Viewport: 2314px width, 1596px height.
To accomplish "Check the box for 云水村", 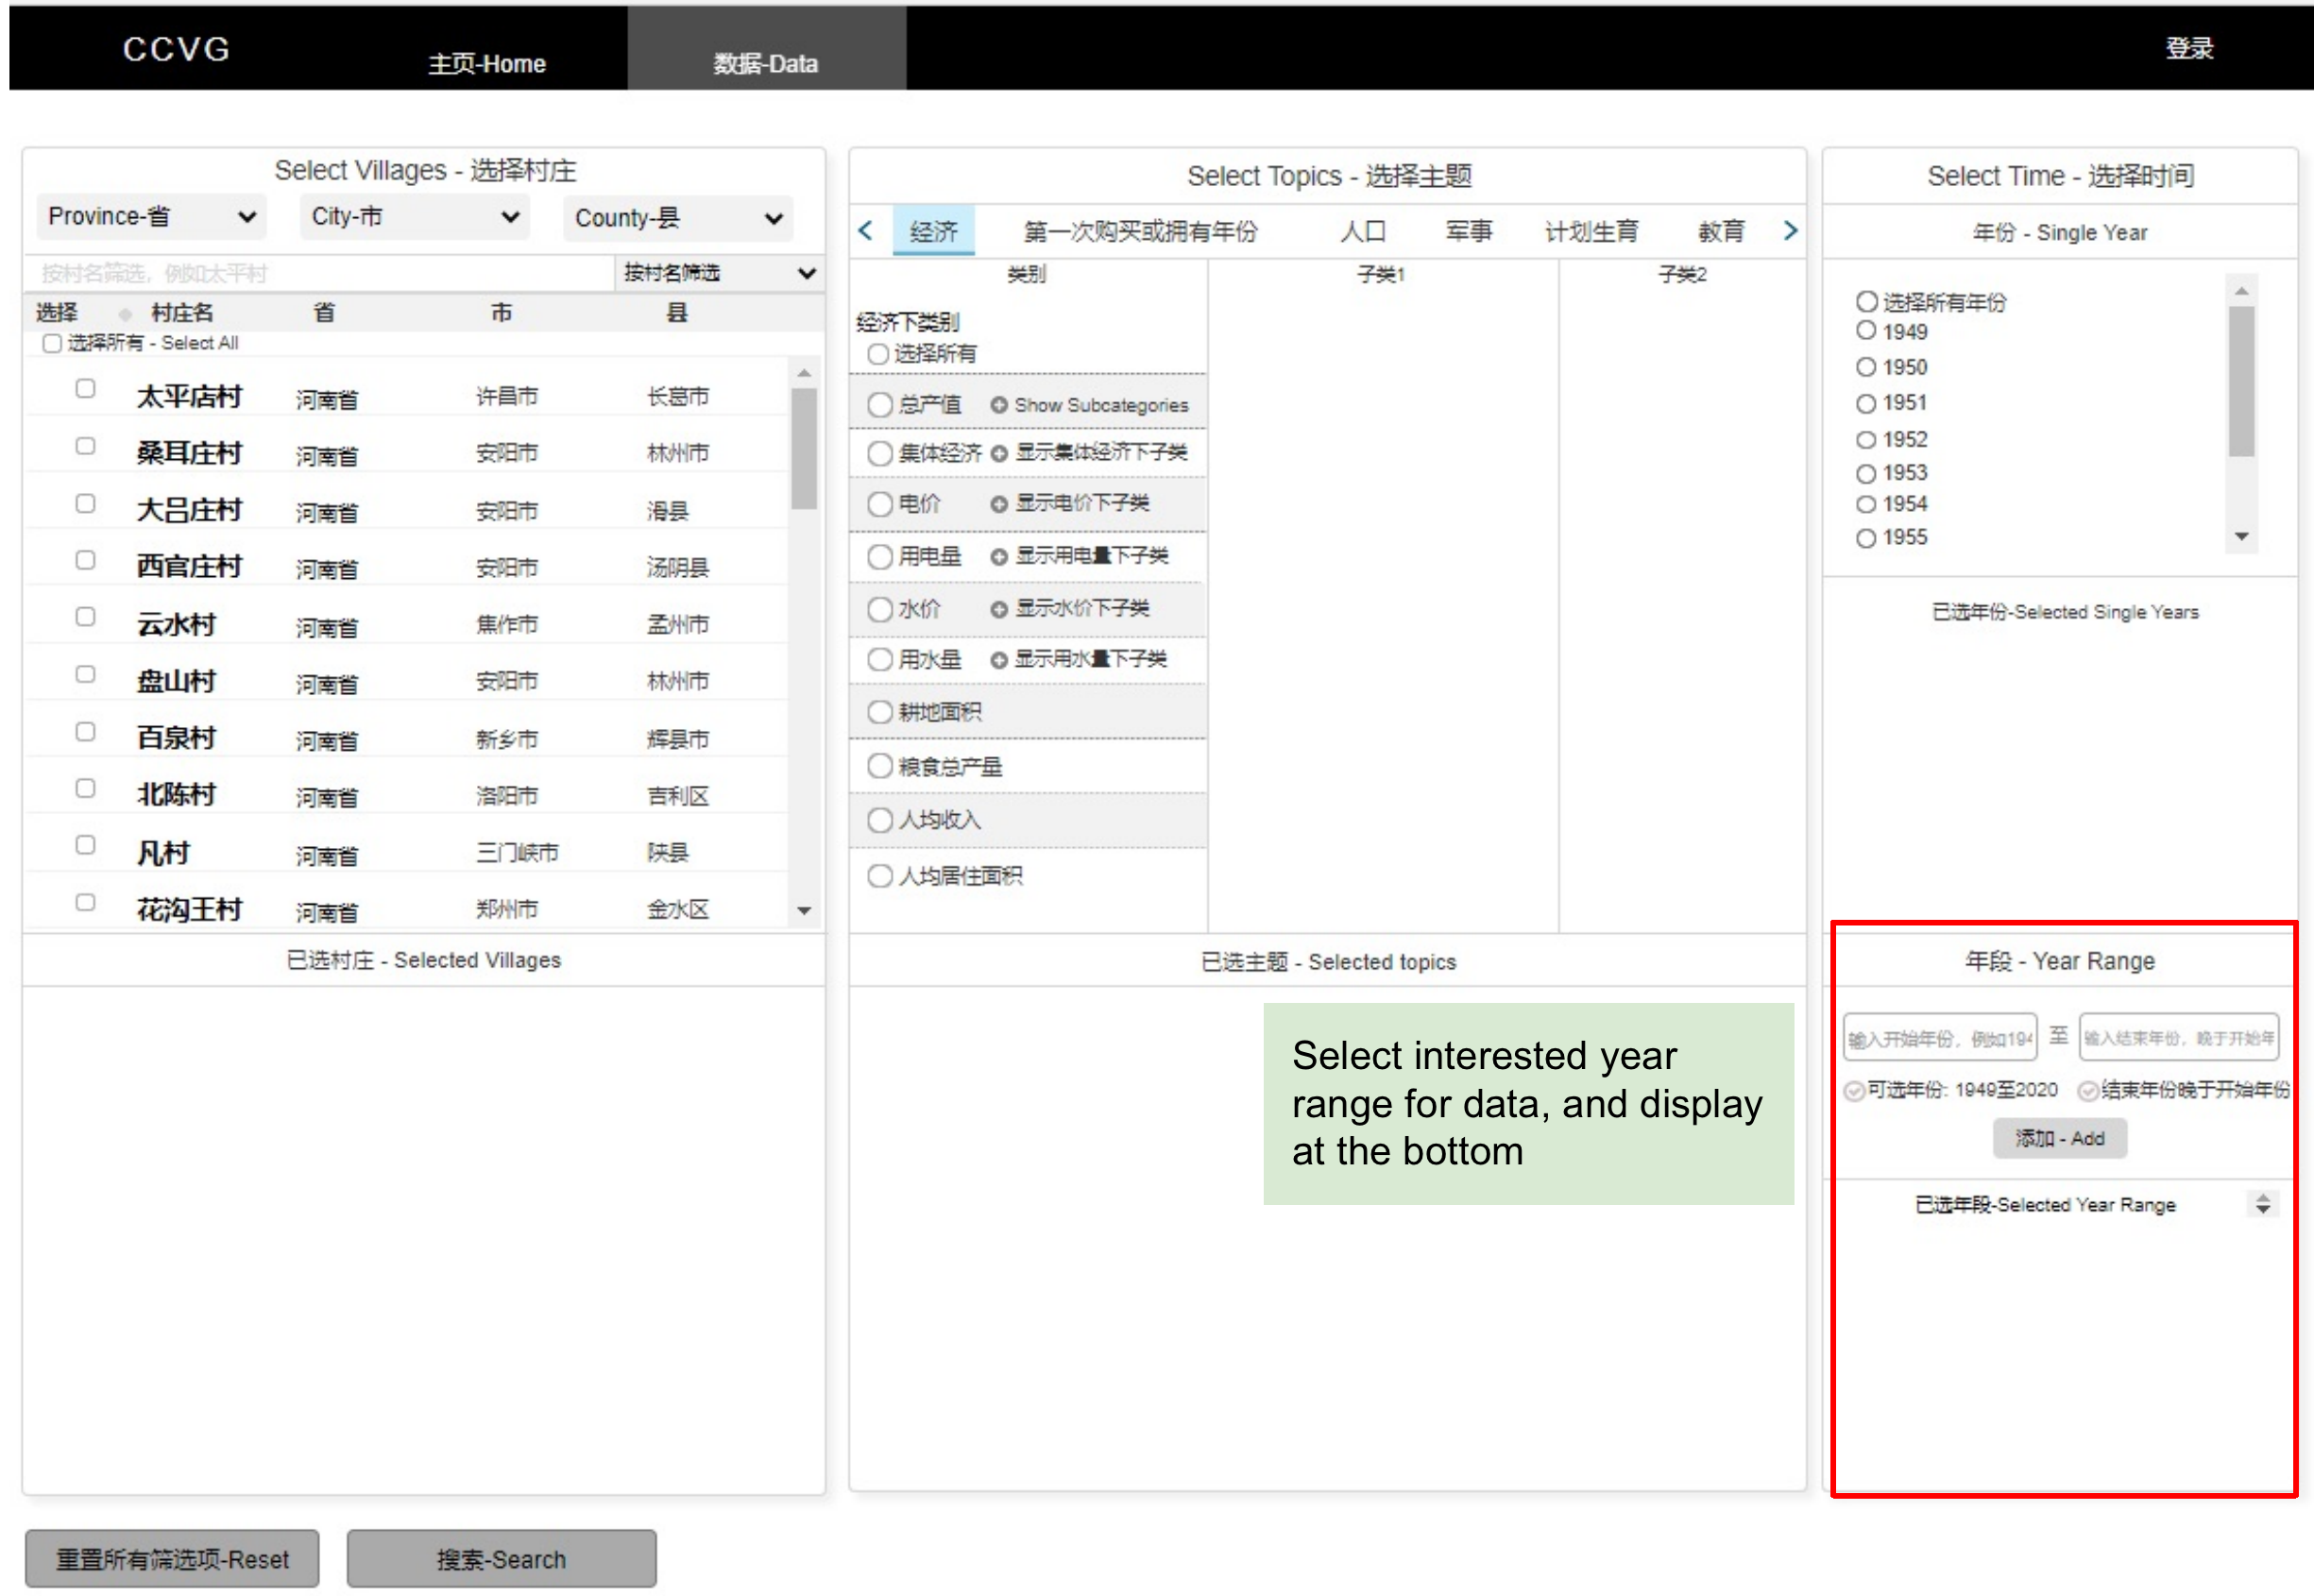I will 86,617.
